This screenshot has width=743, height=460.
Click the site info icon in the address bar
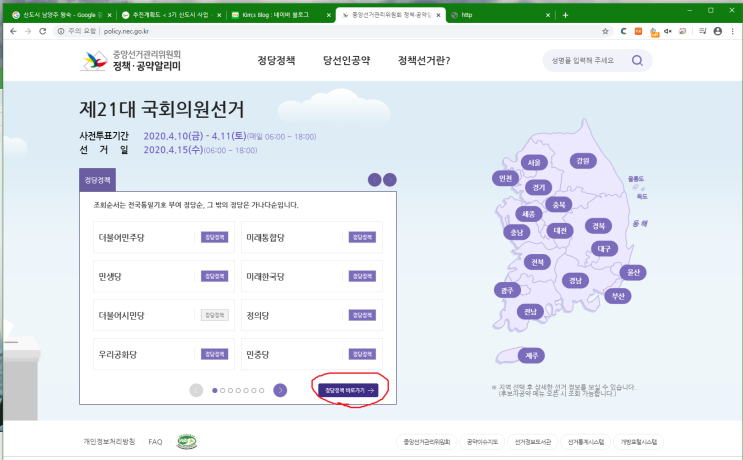[x=61, y=31]
